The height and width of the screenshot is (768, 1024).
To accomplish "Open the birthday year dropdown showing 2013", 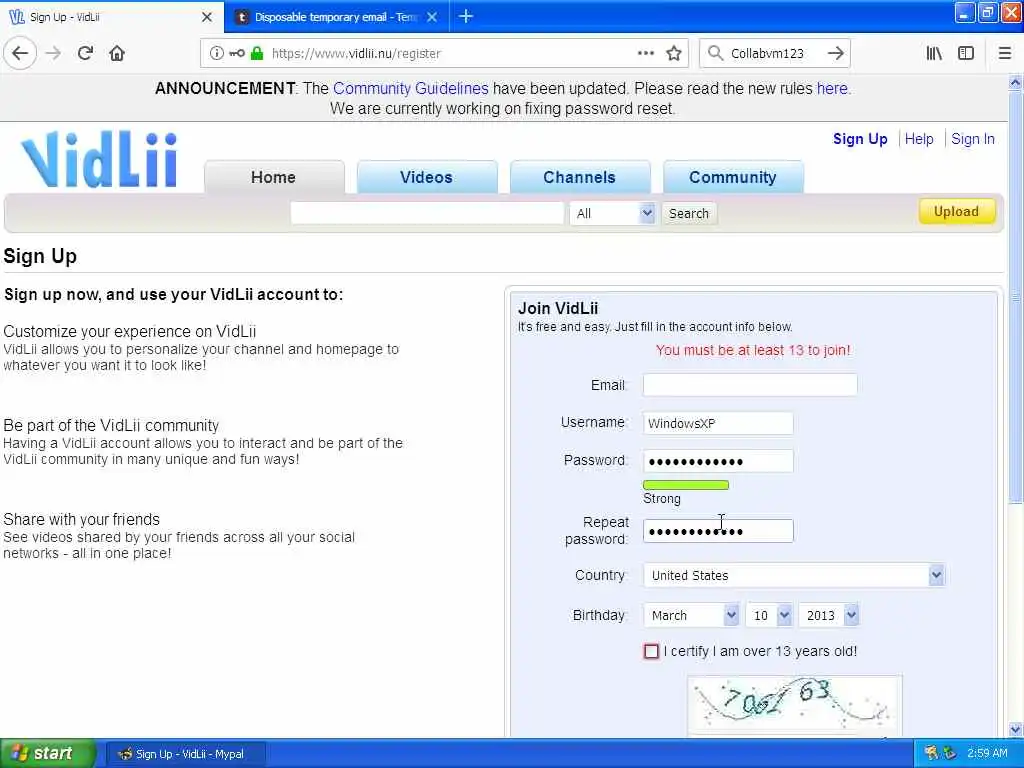I will pyautogui.click(x=829, y=615).
